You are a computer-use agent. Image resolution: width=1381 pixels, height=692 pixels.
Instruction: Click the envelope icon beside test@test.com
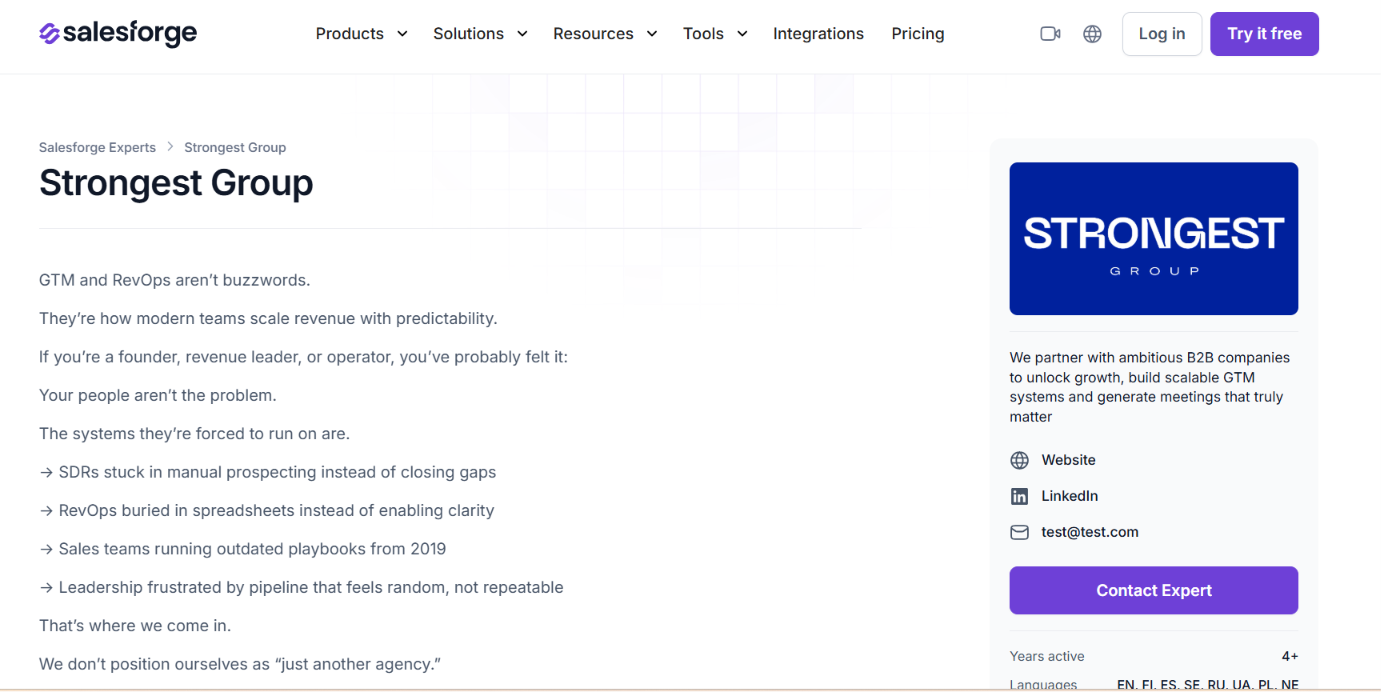[x=1019, y=532]
